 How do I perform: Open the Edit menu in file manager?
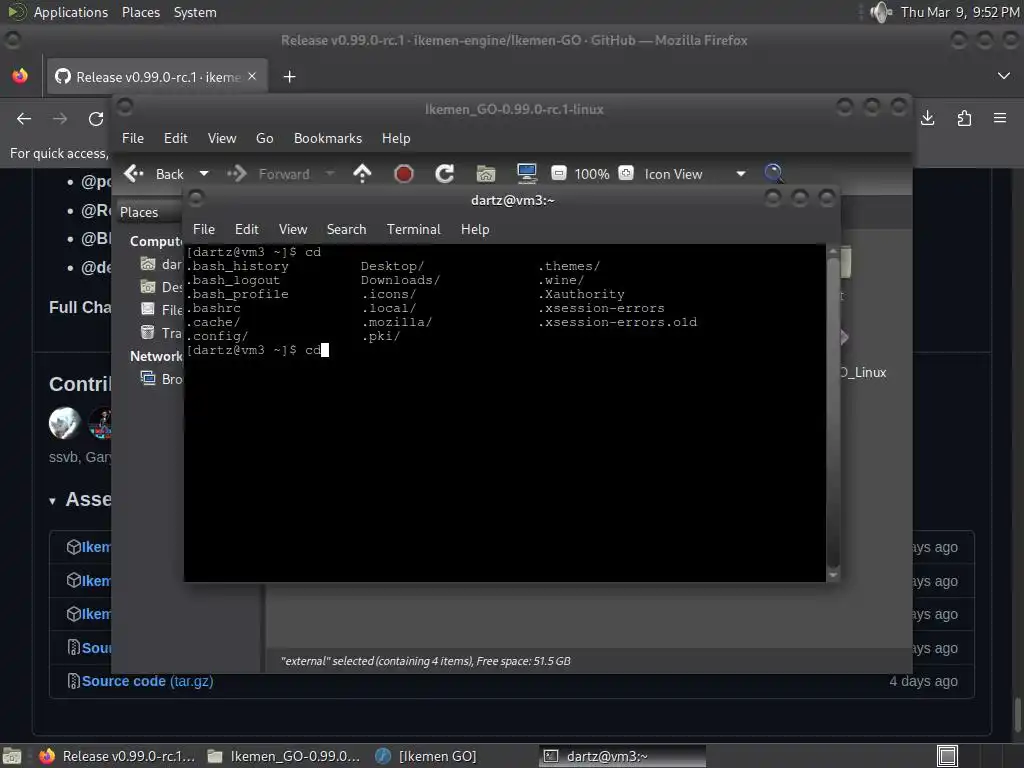[176, 138]
